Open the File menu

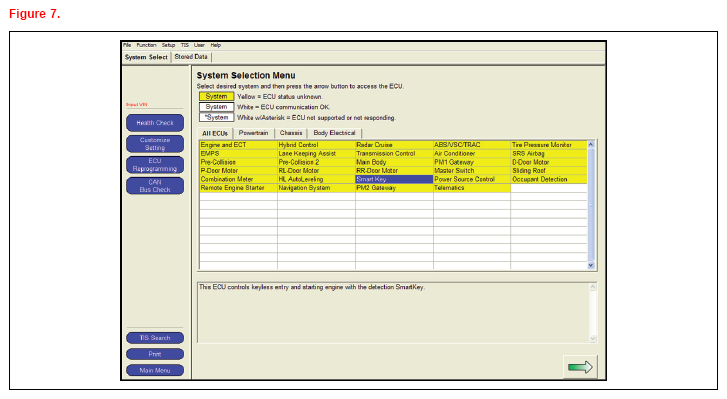(x=127, y=45)
